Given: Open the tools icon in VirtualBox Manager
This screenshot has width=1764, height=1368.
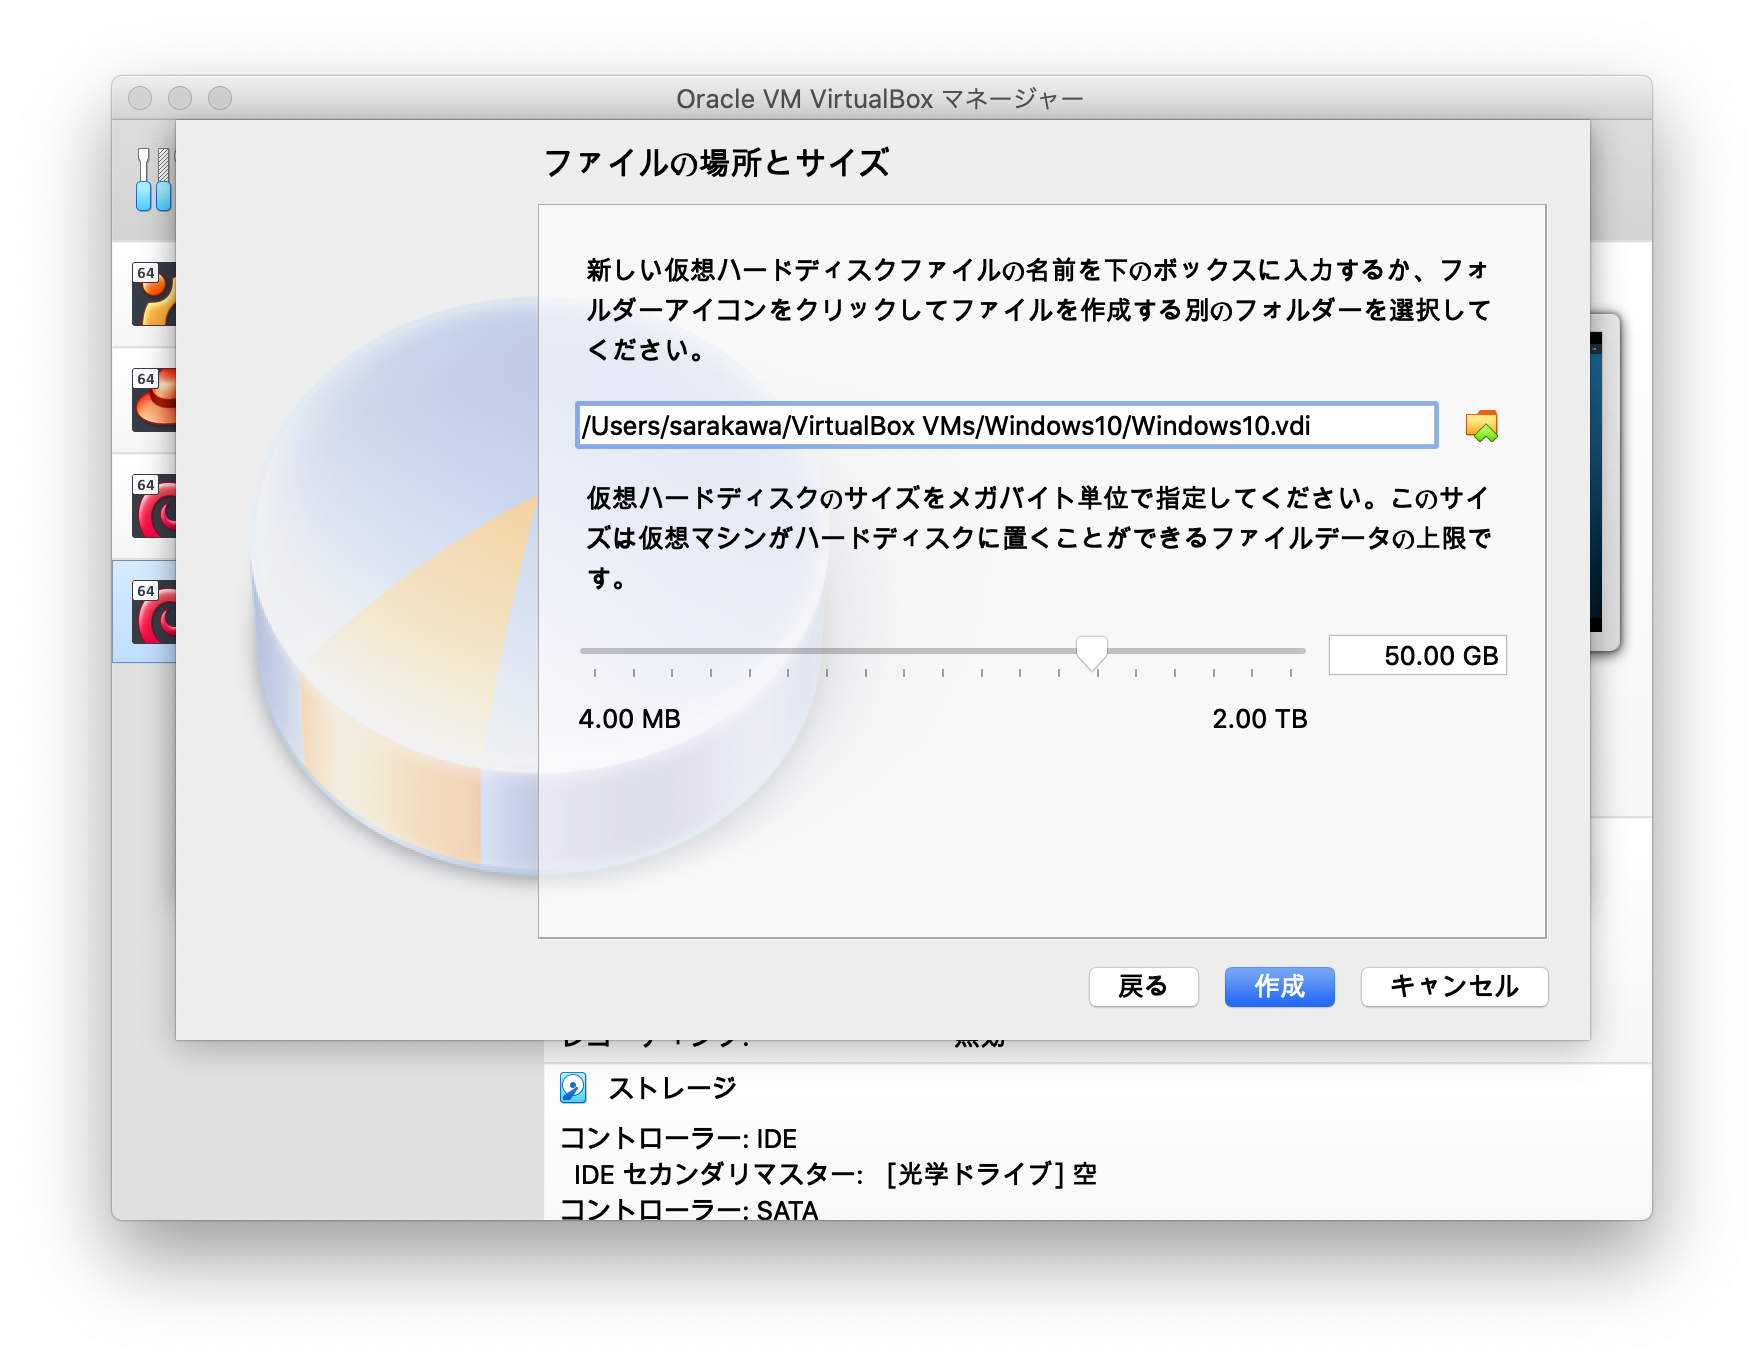Looking at the screenshot, I should 154,180.
